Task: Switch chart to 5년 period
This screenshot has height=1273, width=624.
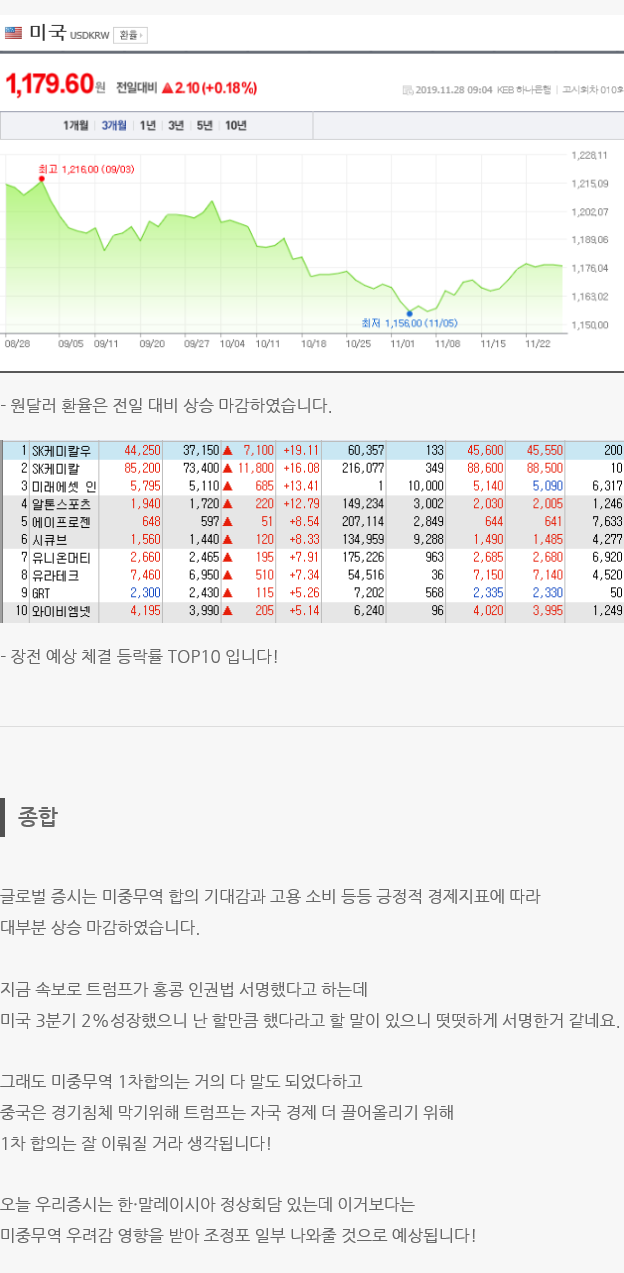Action: [x=205, y=125]
